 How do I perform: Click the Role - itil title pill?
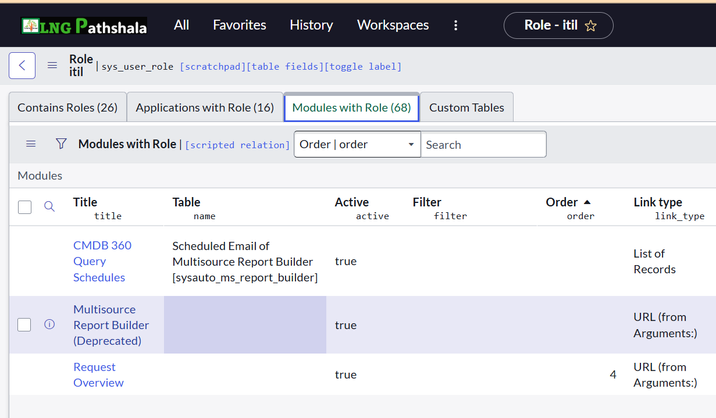558,25
